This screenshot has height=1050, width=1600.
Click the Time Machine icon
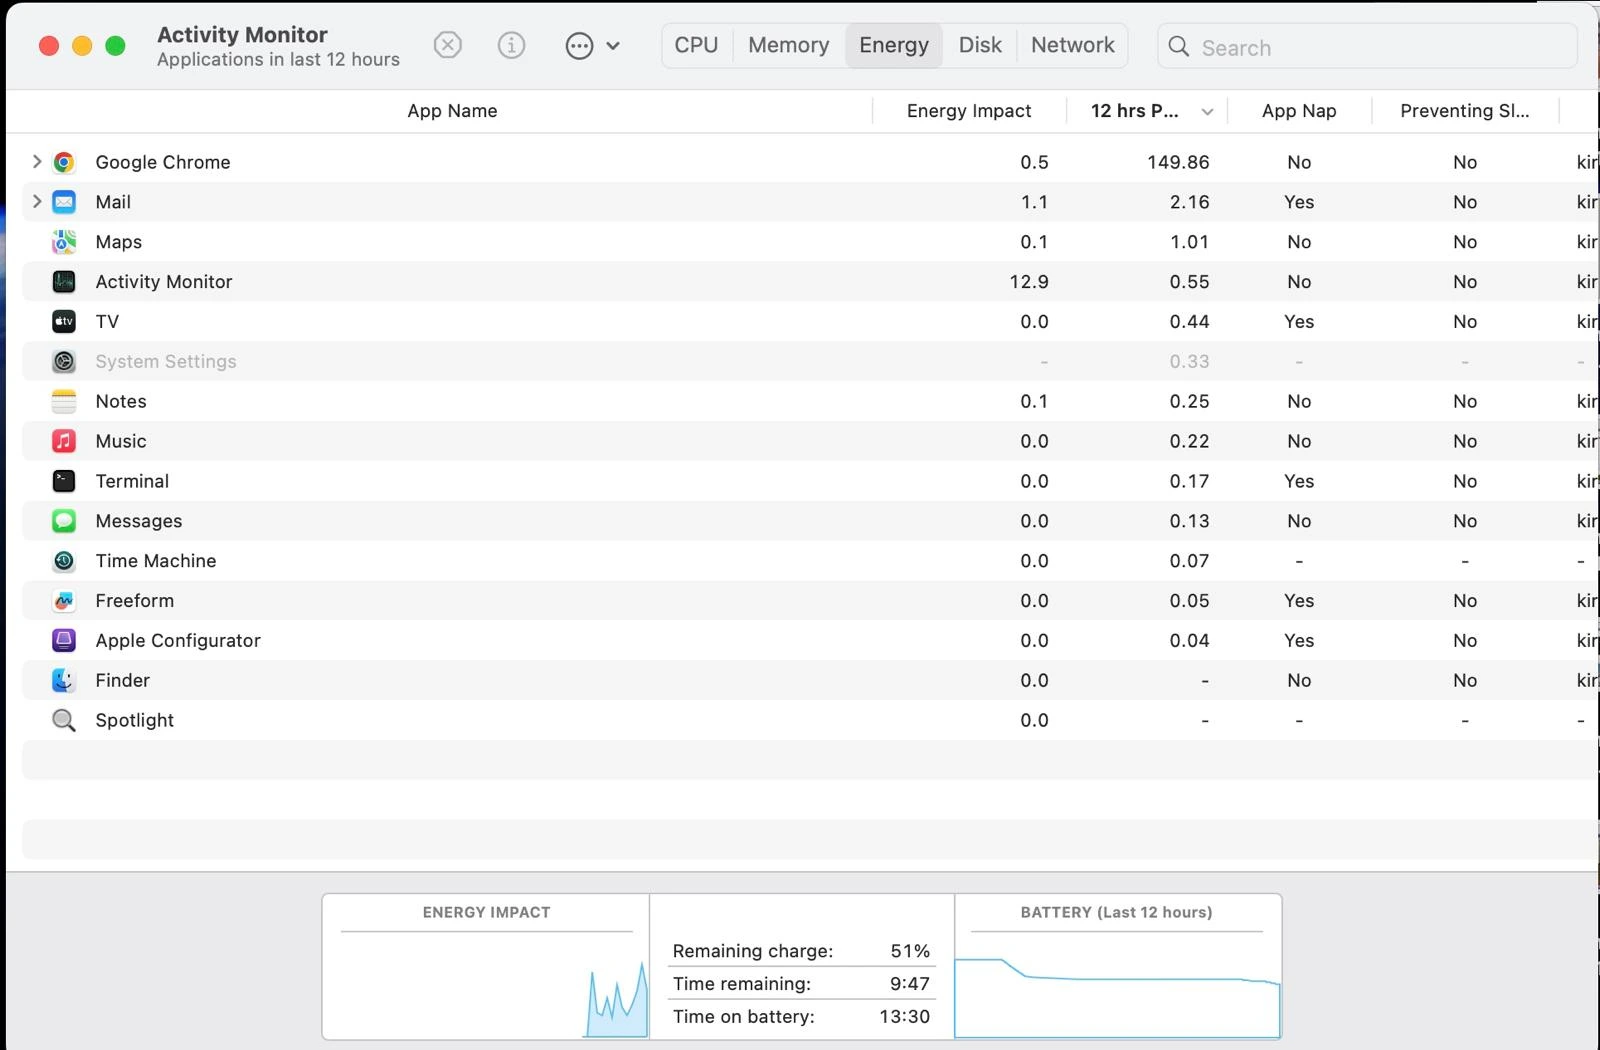point(64,561)
